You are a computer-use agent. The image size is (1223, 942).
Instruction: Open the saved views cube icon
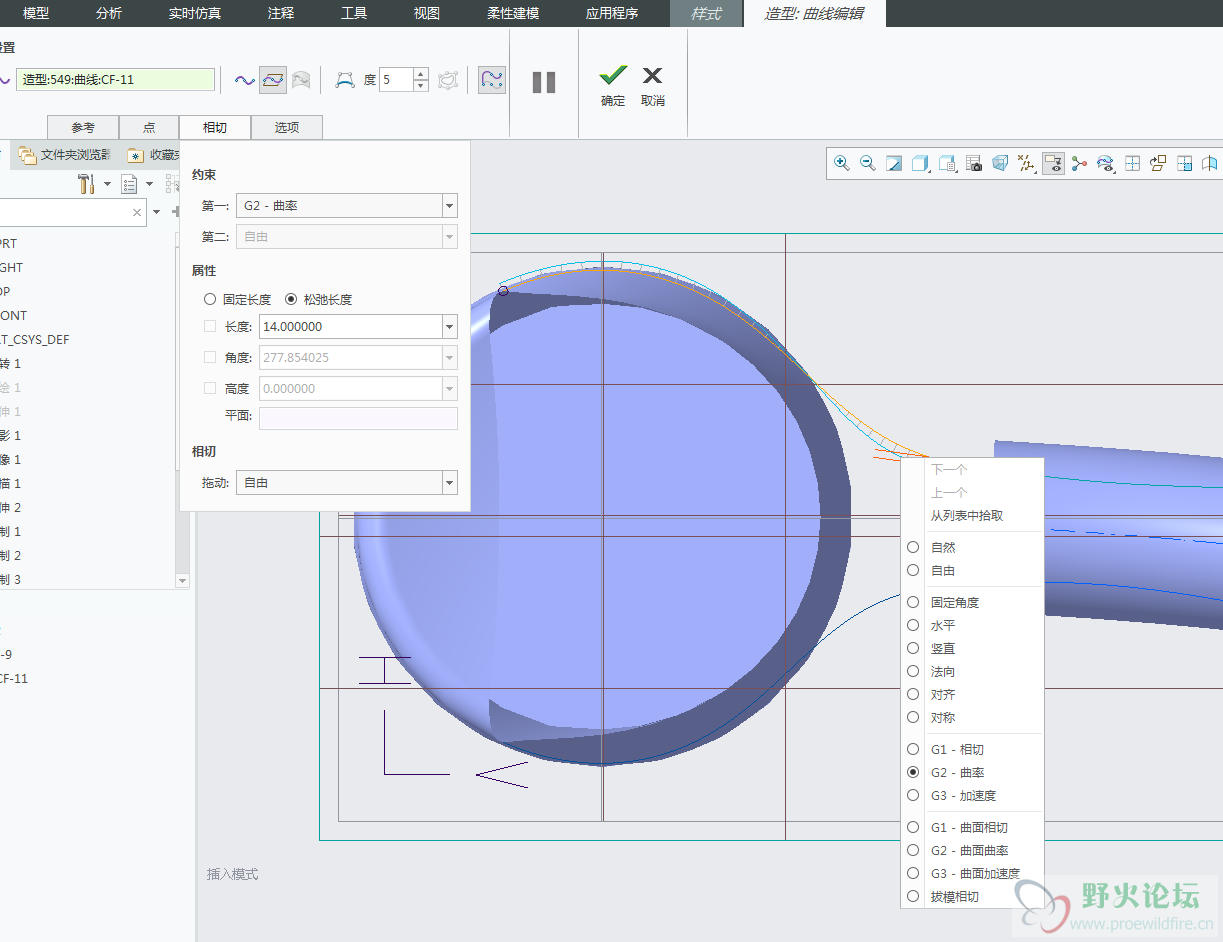(947, 163)
